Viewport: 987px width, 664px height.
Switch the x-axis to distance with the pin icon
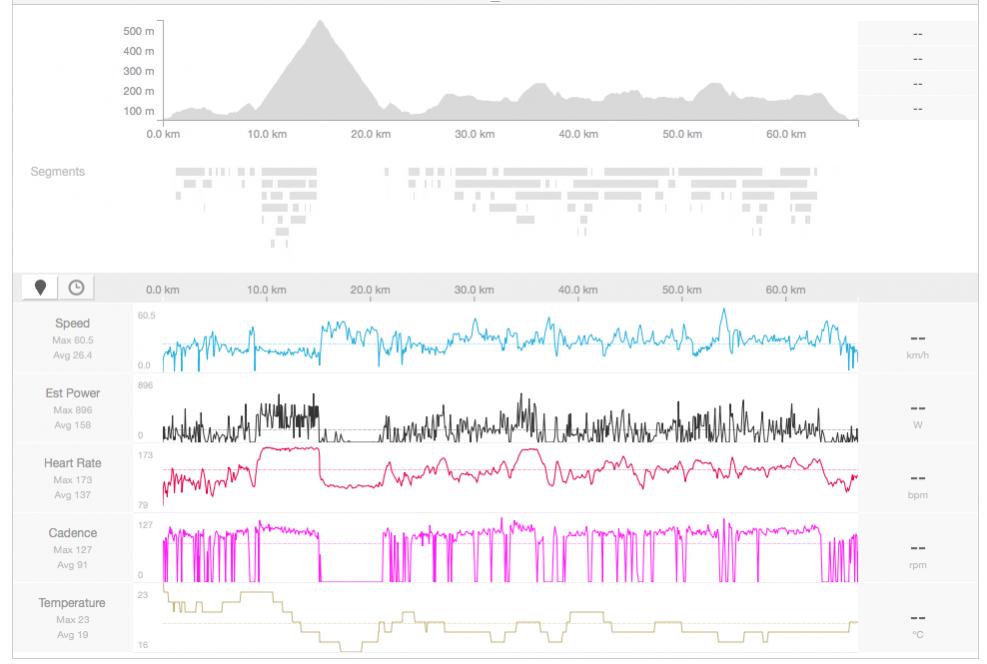[40, 288]
